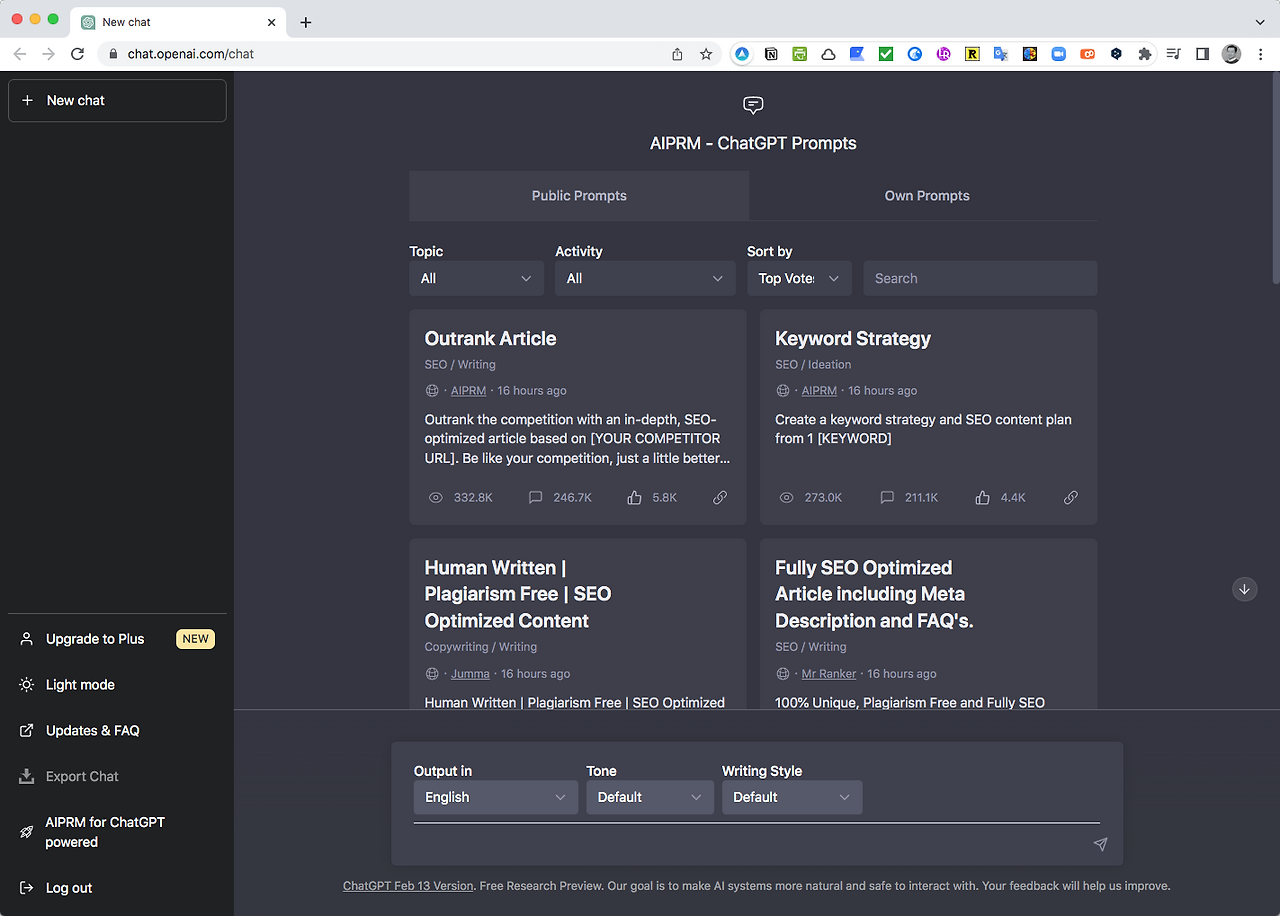Select the New chat browser tab
This screenshot has width=1280, height=916.
(x=180, y=22)
